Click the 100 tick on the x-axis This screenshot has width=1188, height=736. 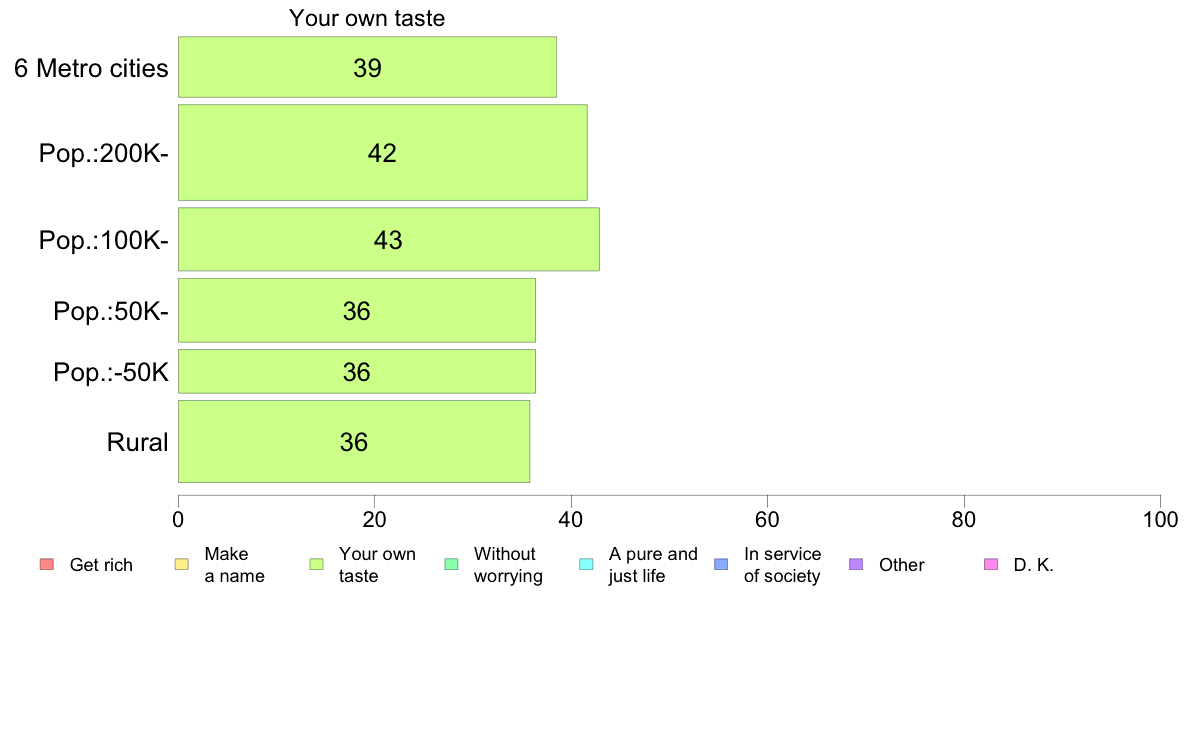coord(1160,520)
